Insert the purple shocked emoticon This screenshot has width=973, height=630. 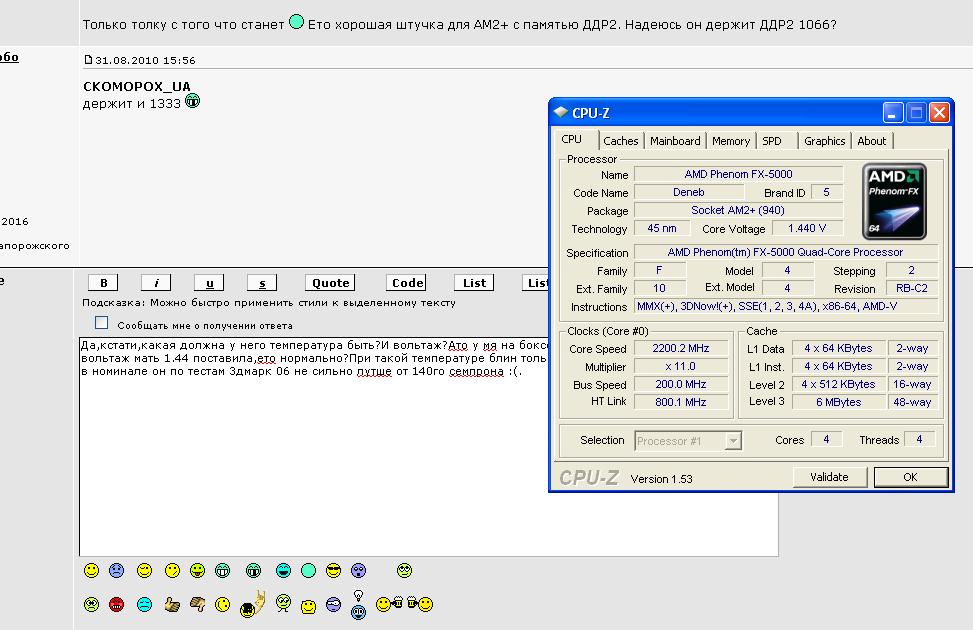coord(359,570)
